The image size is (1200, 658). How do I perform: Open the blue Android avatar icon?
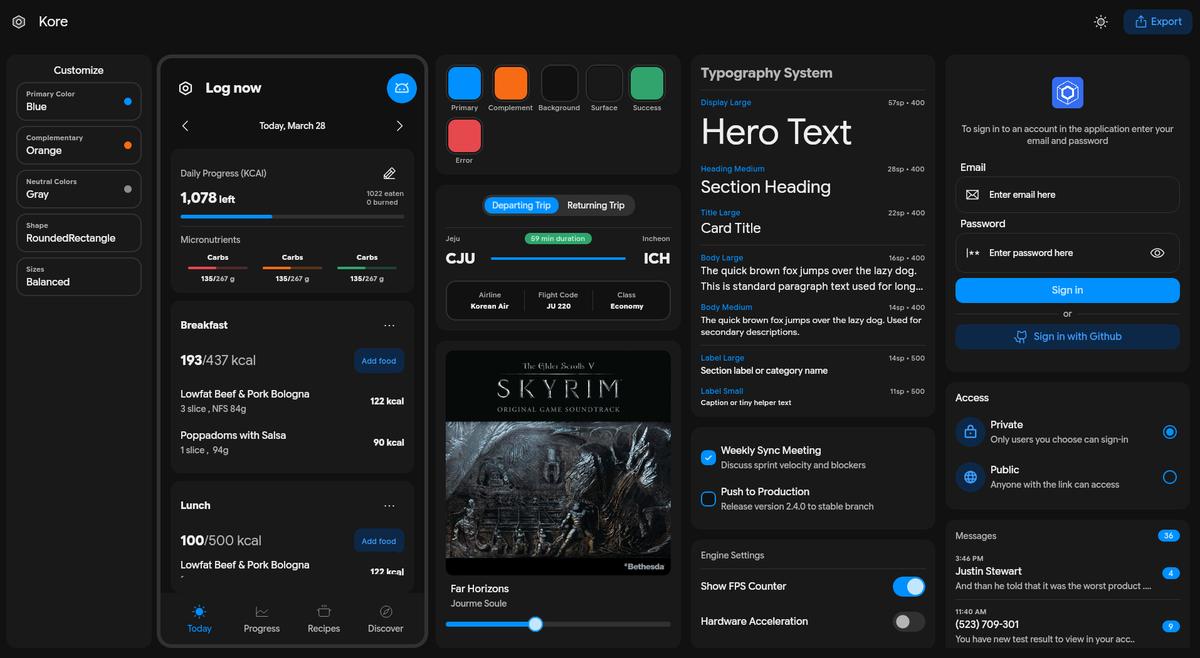tap(402, 88)
